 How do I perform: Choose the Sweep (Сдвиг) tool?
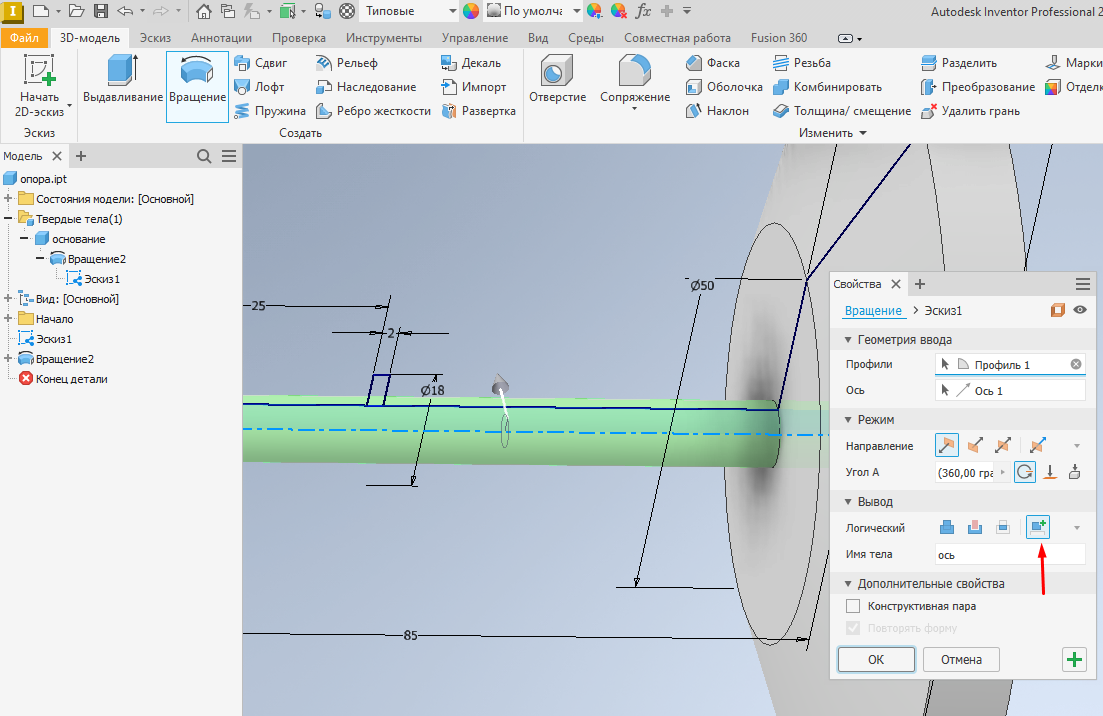(261, 63)
